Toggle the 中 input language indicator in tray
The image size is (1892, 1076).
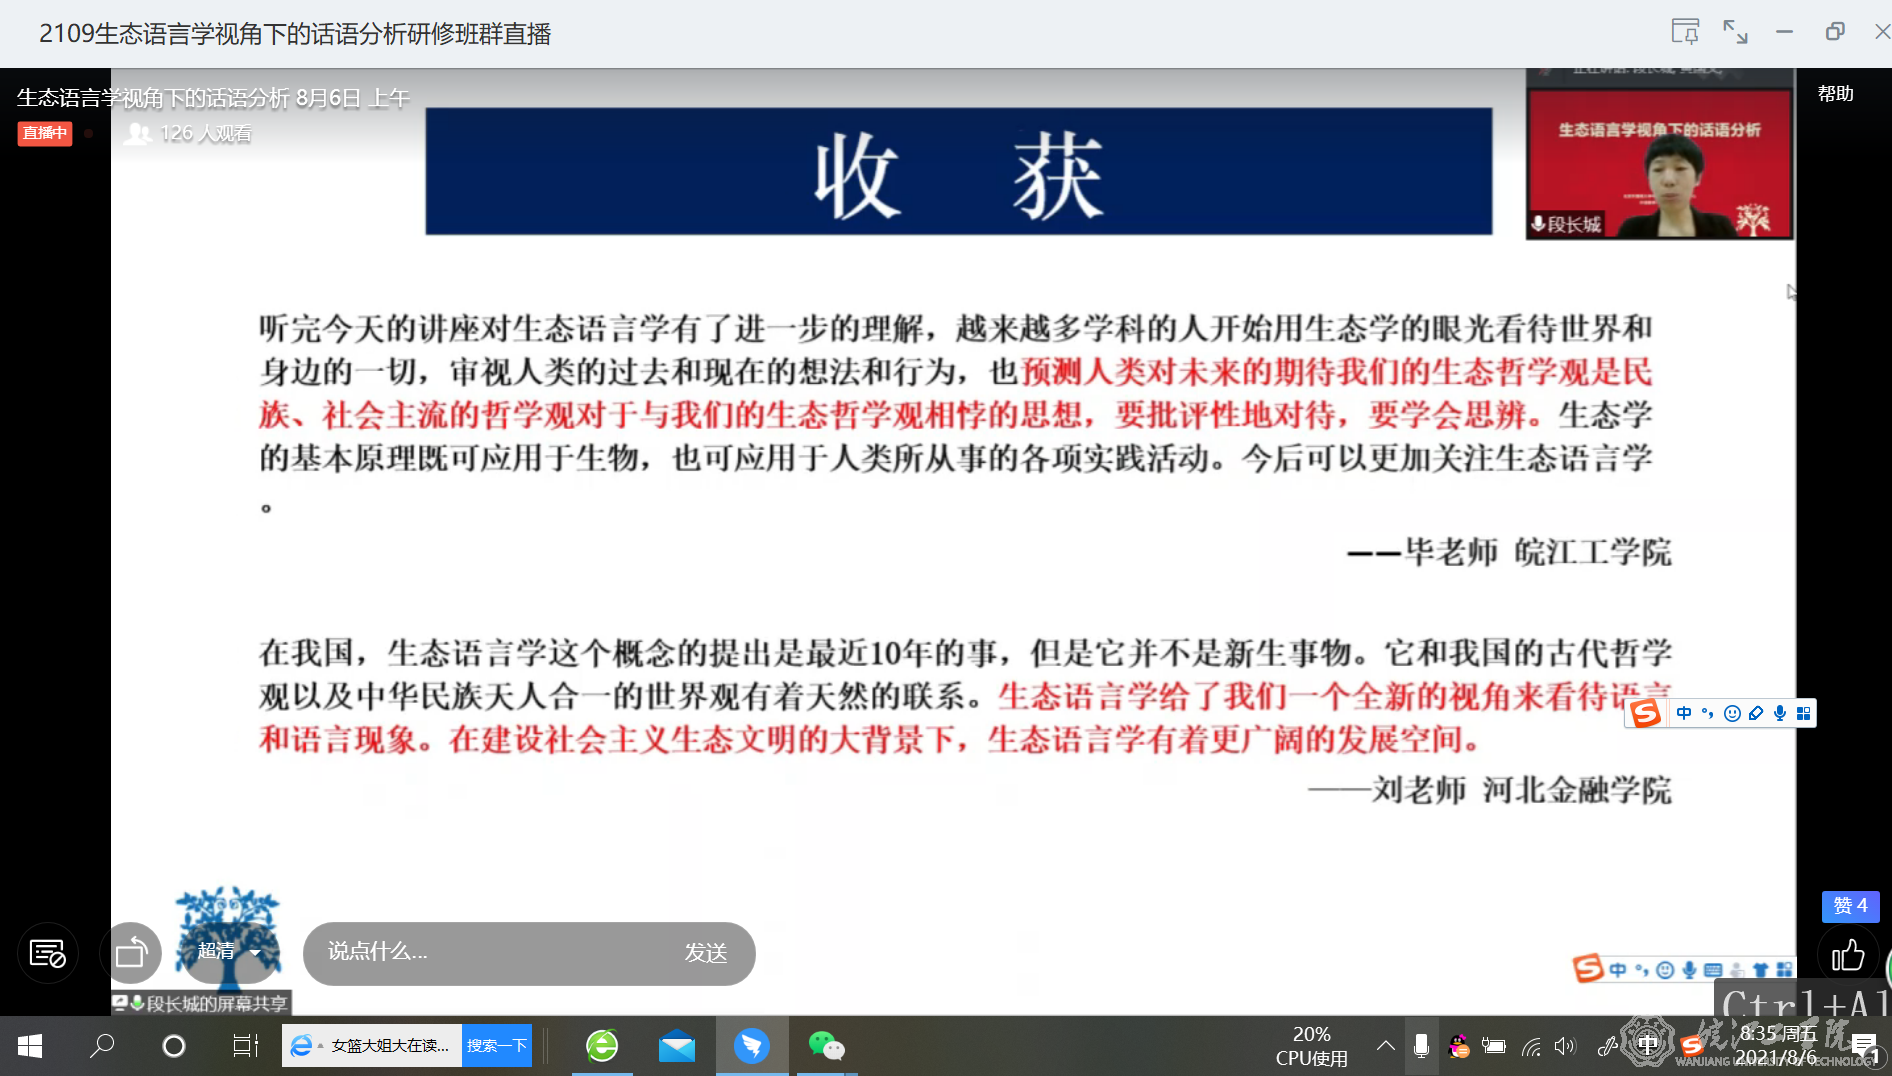[1647, 1046]
